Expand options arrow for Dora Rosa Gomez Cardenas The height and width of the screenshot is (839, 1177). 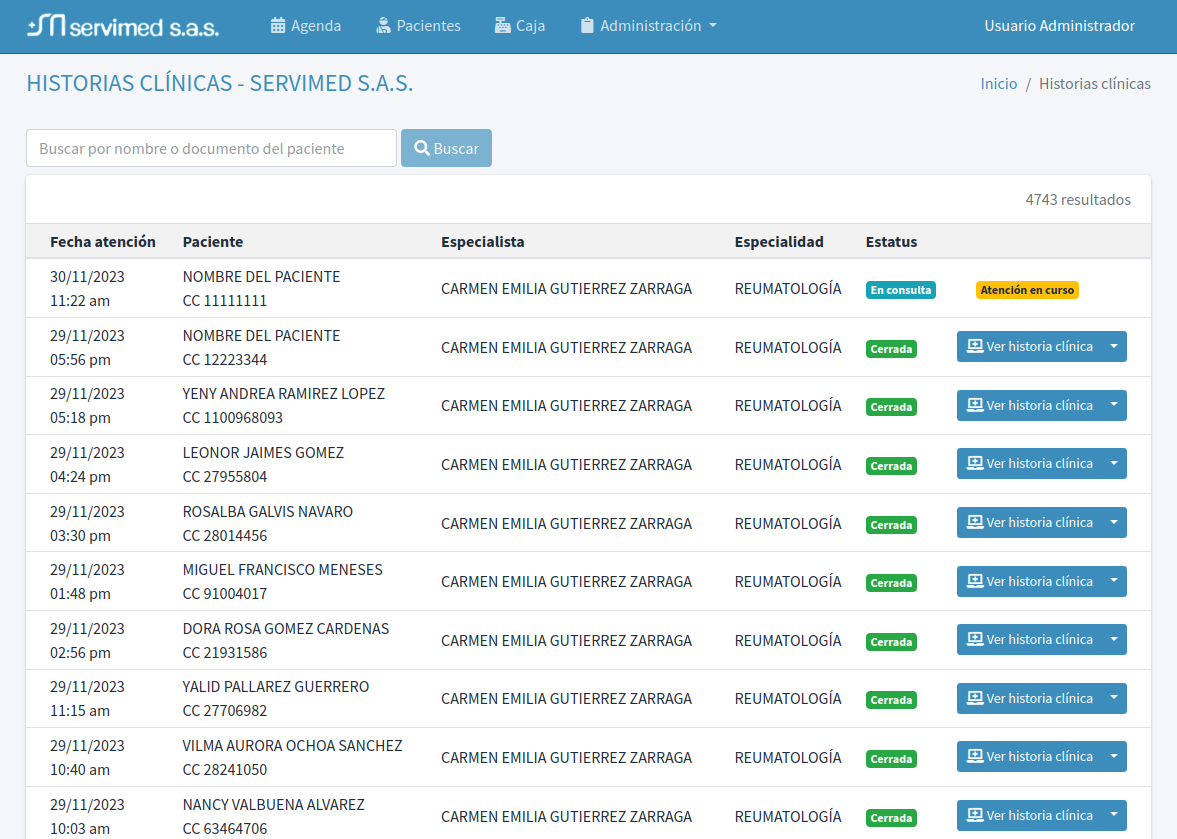click(x=1113, y=640)
